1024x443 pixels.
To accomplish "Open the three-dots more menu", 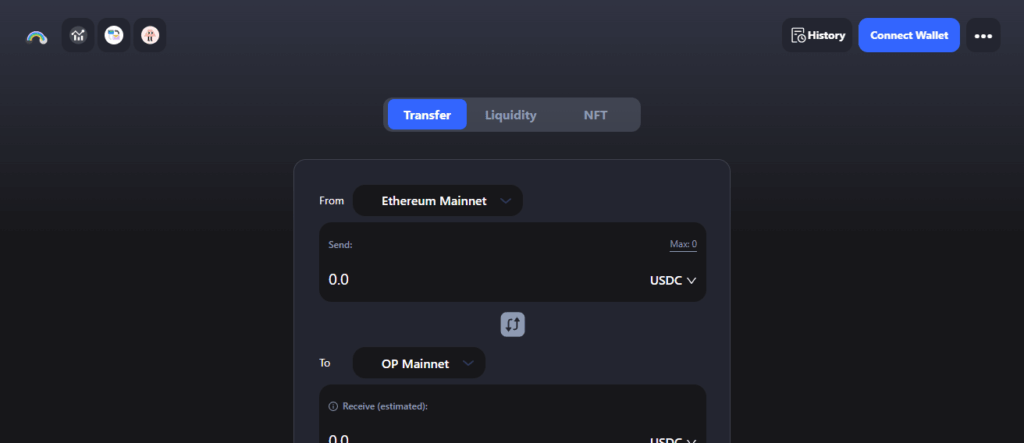I will [x=983, y=36].
